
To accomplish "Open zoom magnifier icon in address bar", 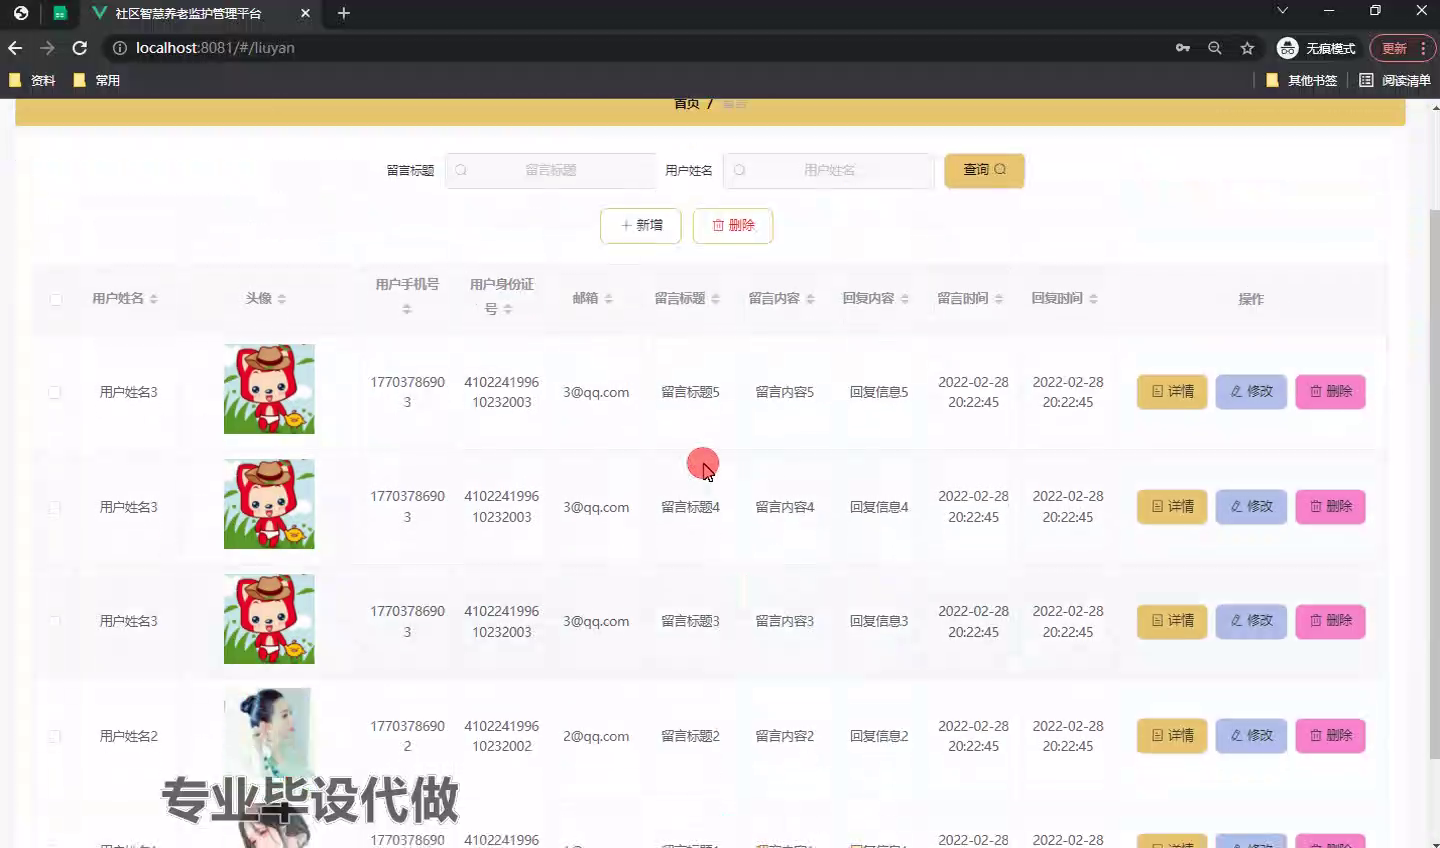I will 1215,48.
